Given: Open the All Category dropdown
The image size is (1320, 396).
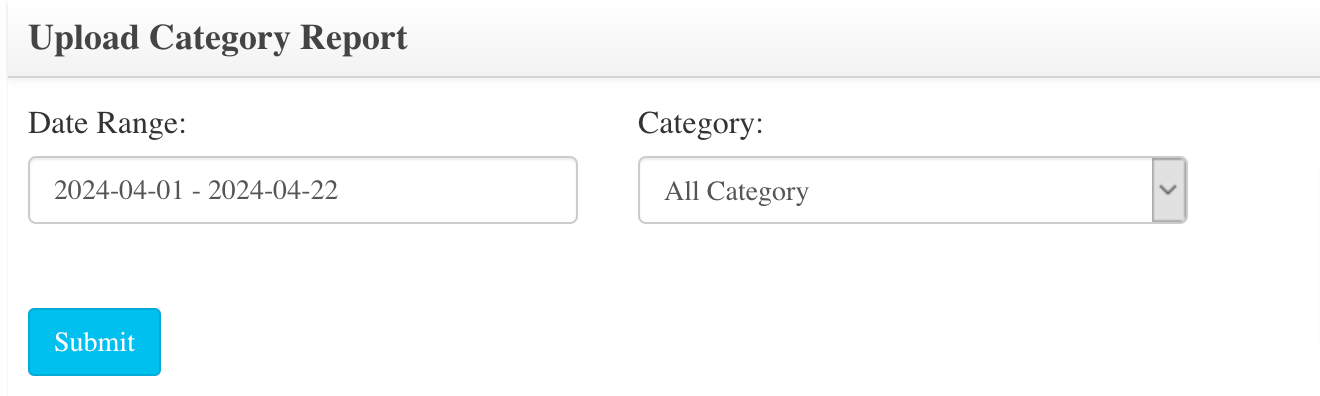Looking at the screenshot, I should coord(912,190).
